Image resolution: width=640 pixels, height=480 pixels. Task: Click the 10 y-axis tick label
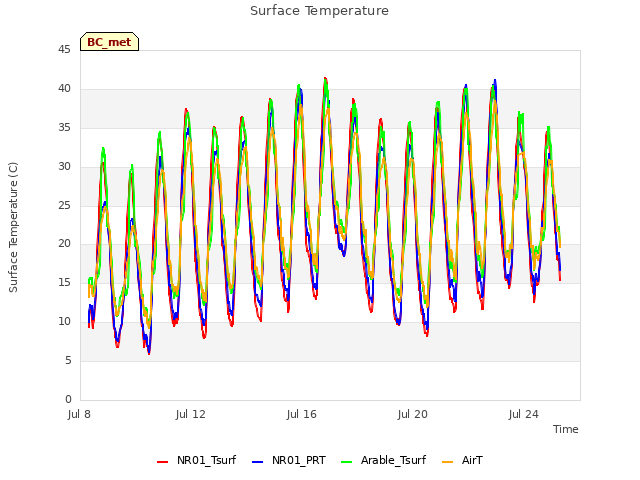click(x=64, y=322)
